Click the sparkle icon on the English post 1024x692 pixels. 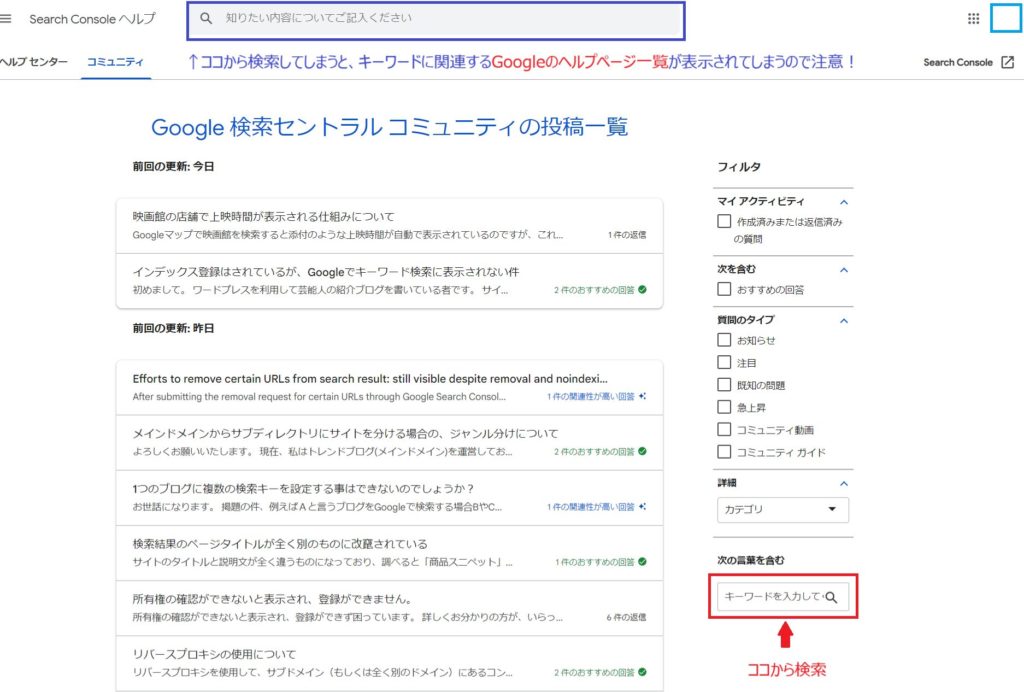coord(642,395)
